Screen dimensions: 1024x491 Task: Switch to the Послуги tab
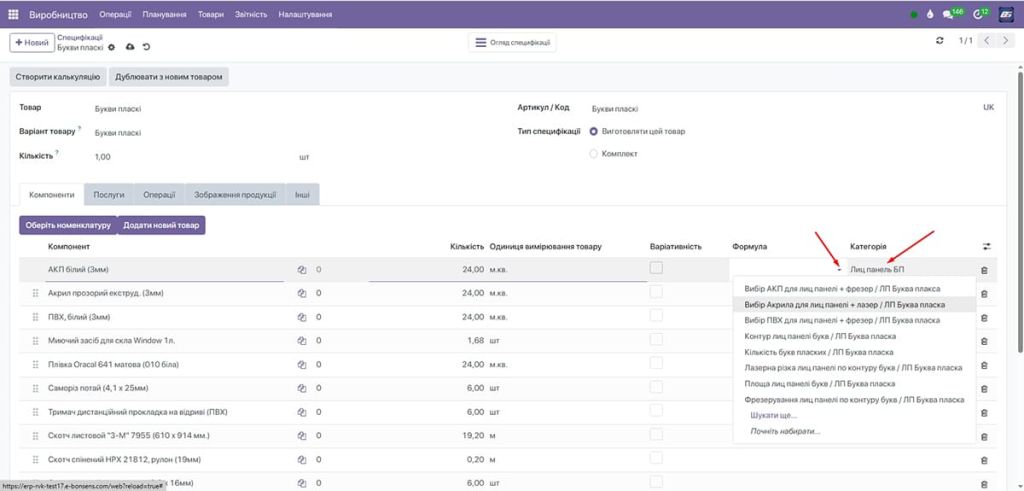pos(109,195)
